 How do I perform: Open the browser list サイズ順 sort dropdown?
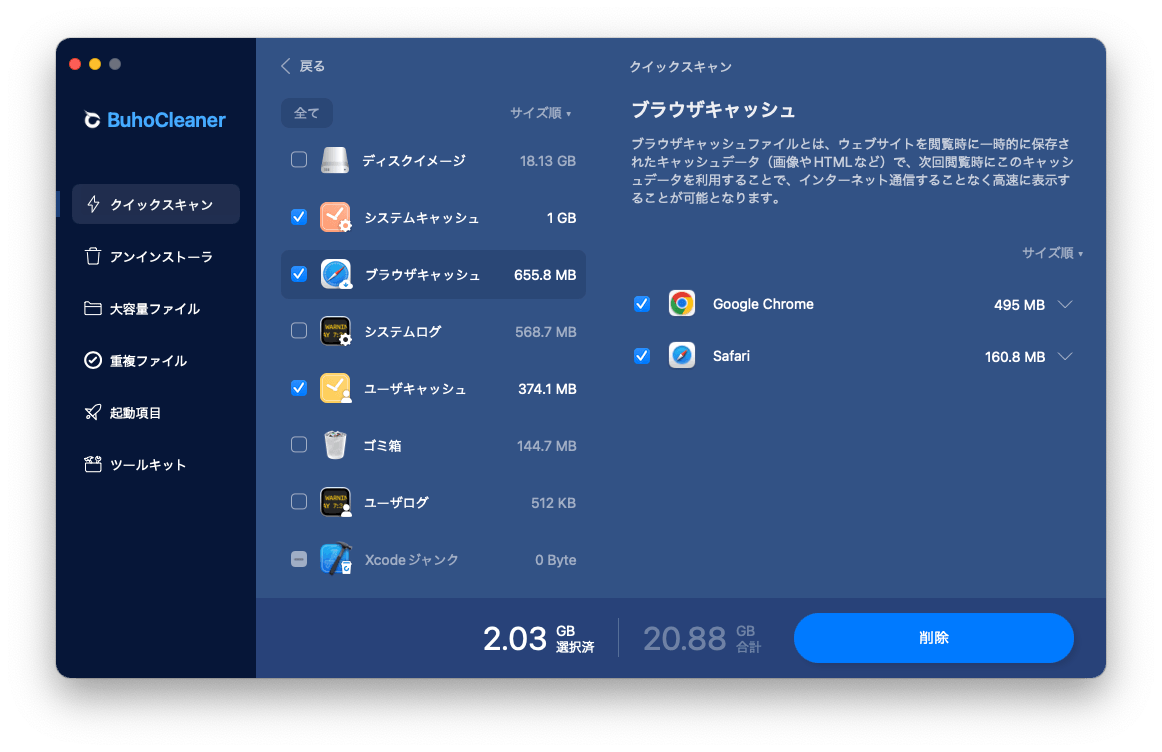coord(1052,253)
